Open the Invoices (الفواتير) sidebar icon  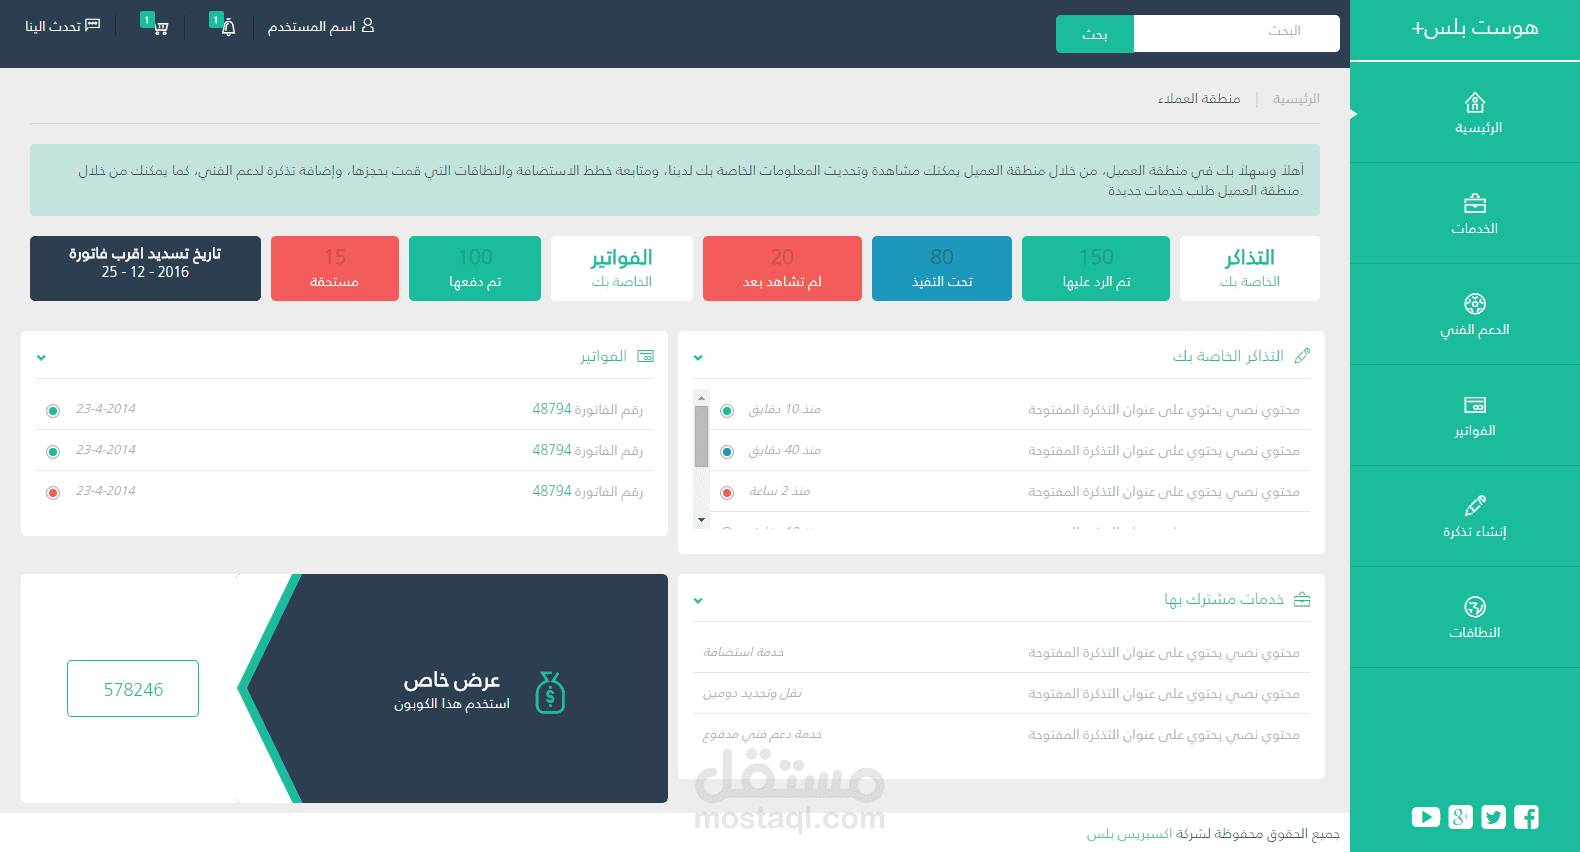(x=1475, y=405)
